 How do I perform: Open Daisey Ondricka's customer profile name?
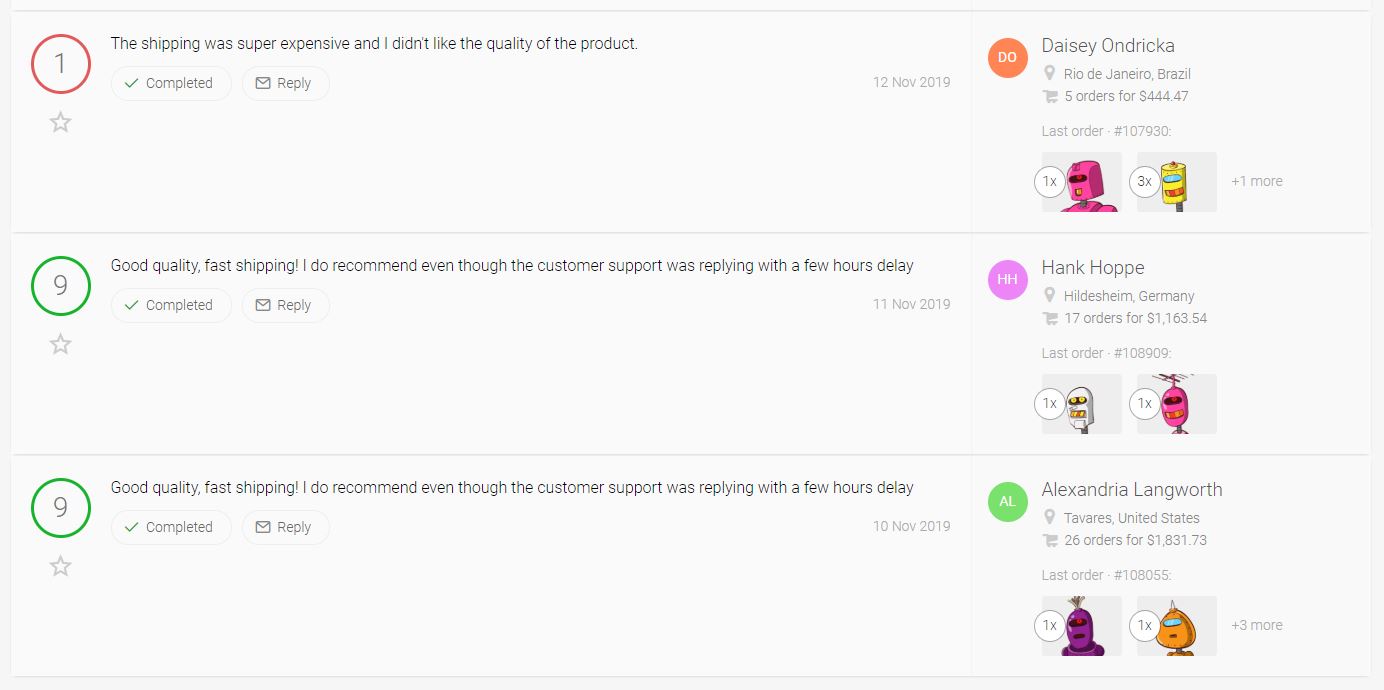pyautogui.click(x=1108, y=46)
